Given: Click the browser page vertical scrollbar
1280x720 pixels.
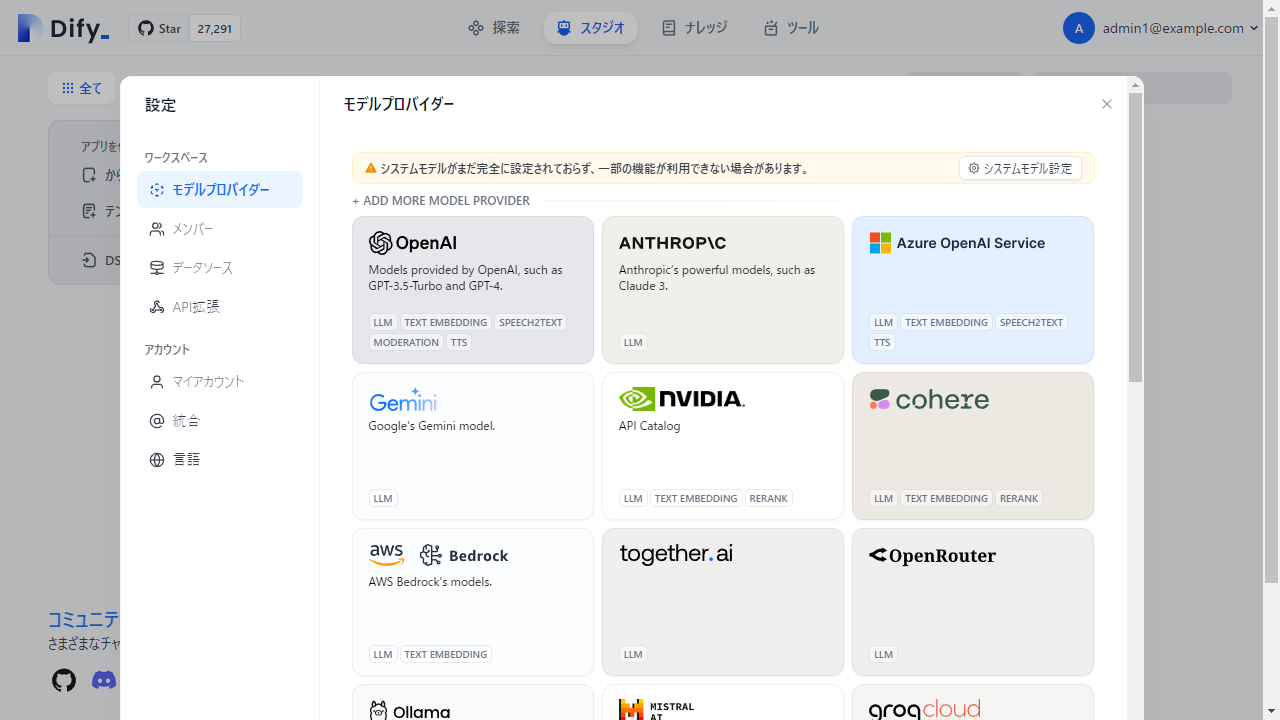Looking at the screenshot, I should click(1271, 300).
